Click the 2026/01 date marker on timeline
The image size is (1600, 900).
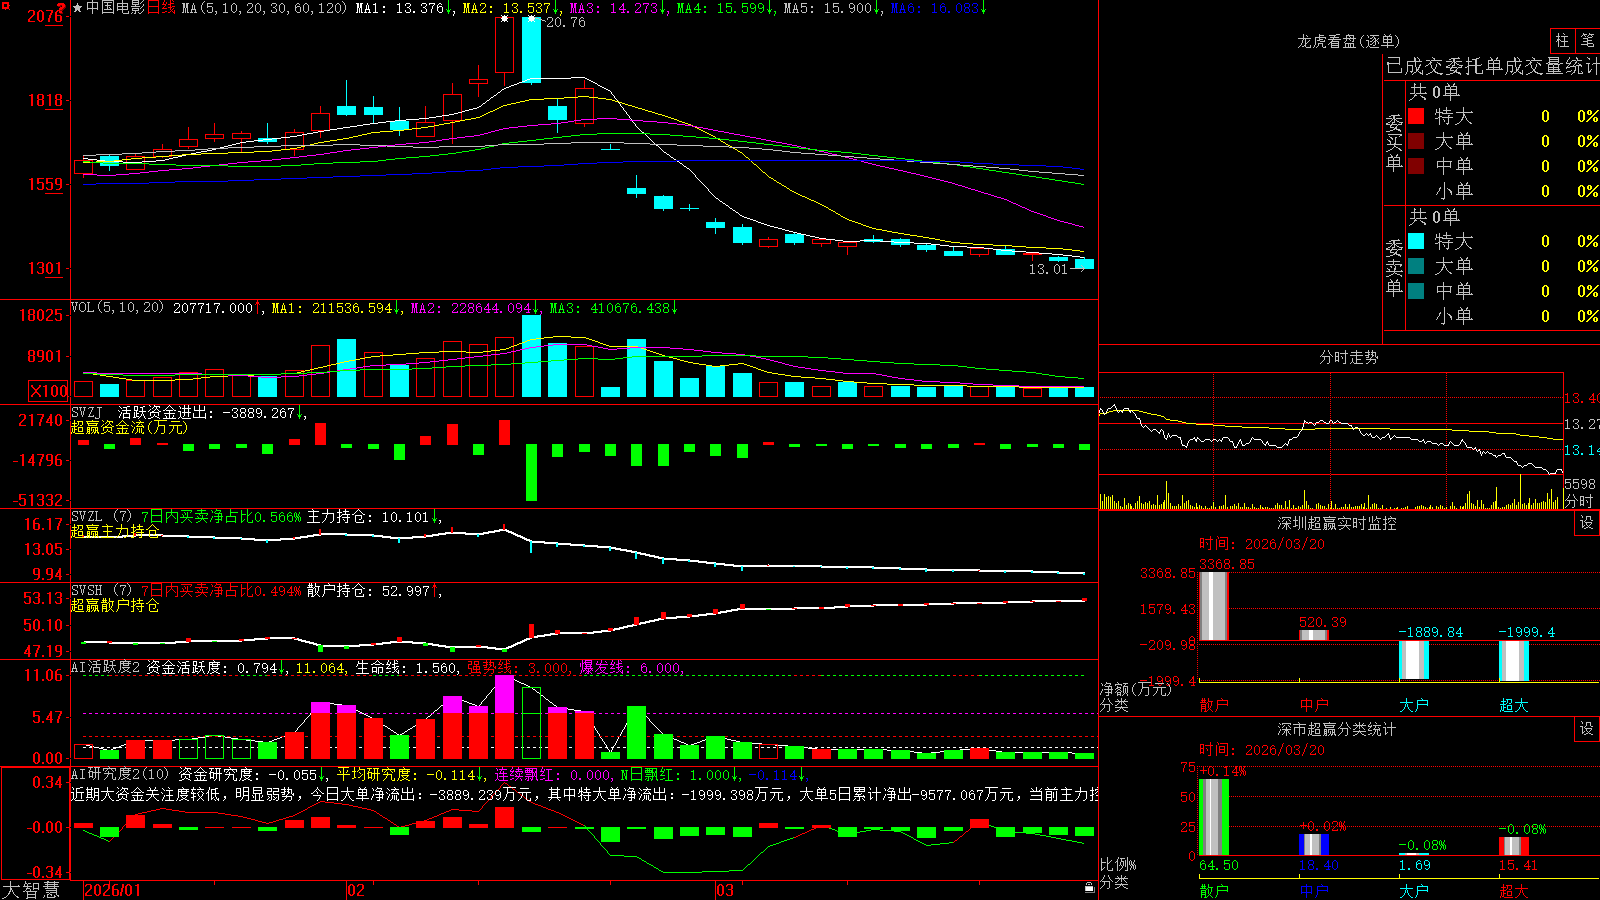pos(113,890)
